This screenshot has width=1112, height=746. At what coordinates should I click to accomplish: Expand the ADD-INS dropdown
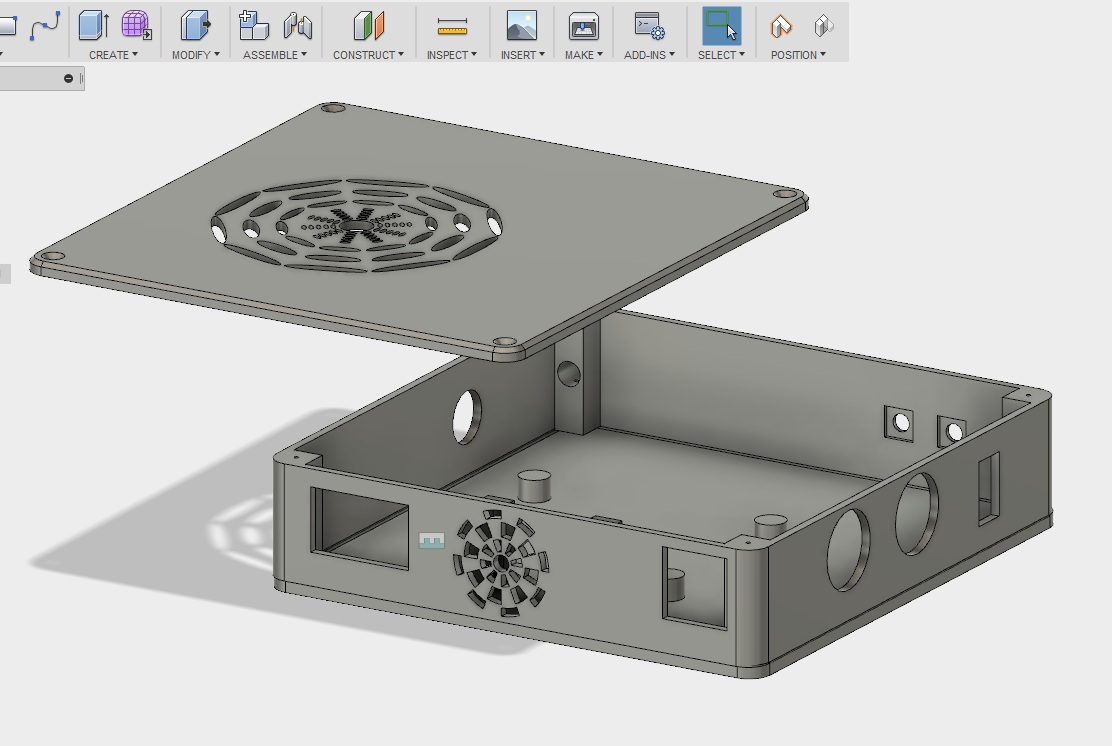[650, 55]
